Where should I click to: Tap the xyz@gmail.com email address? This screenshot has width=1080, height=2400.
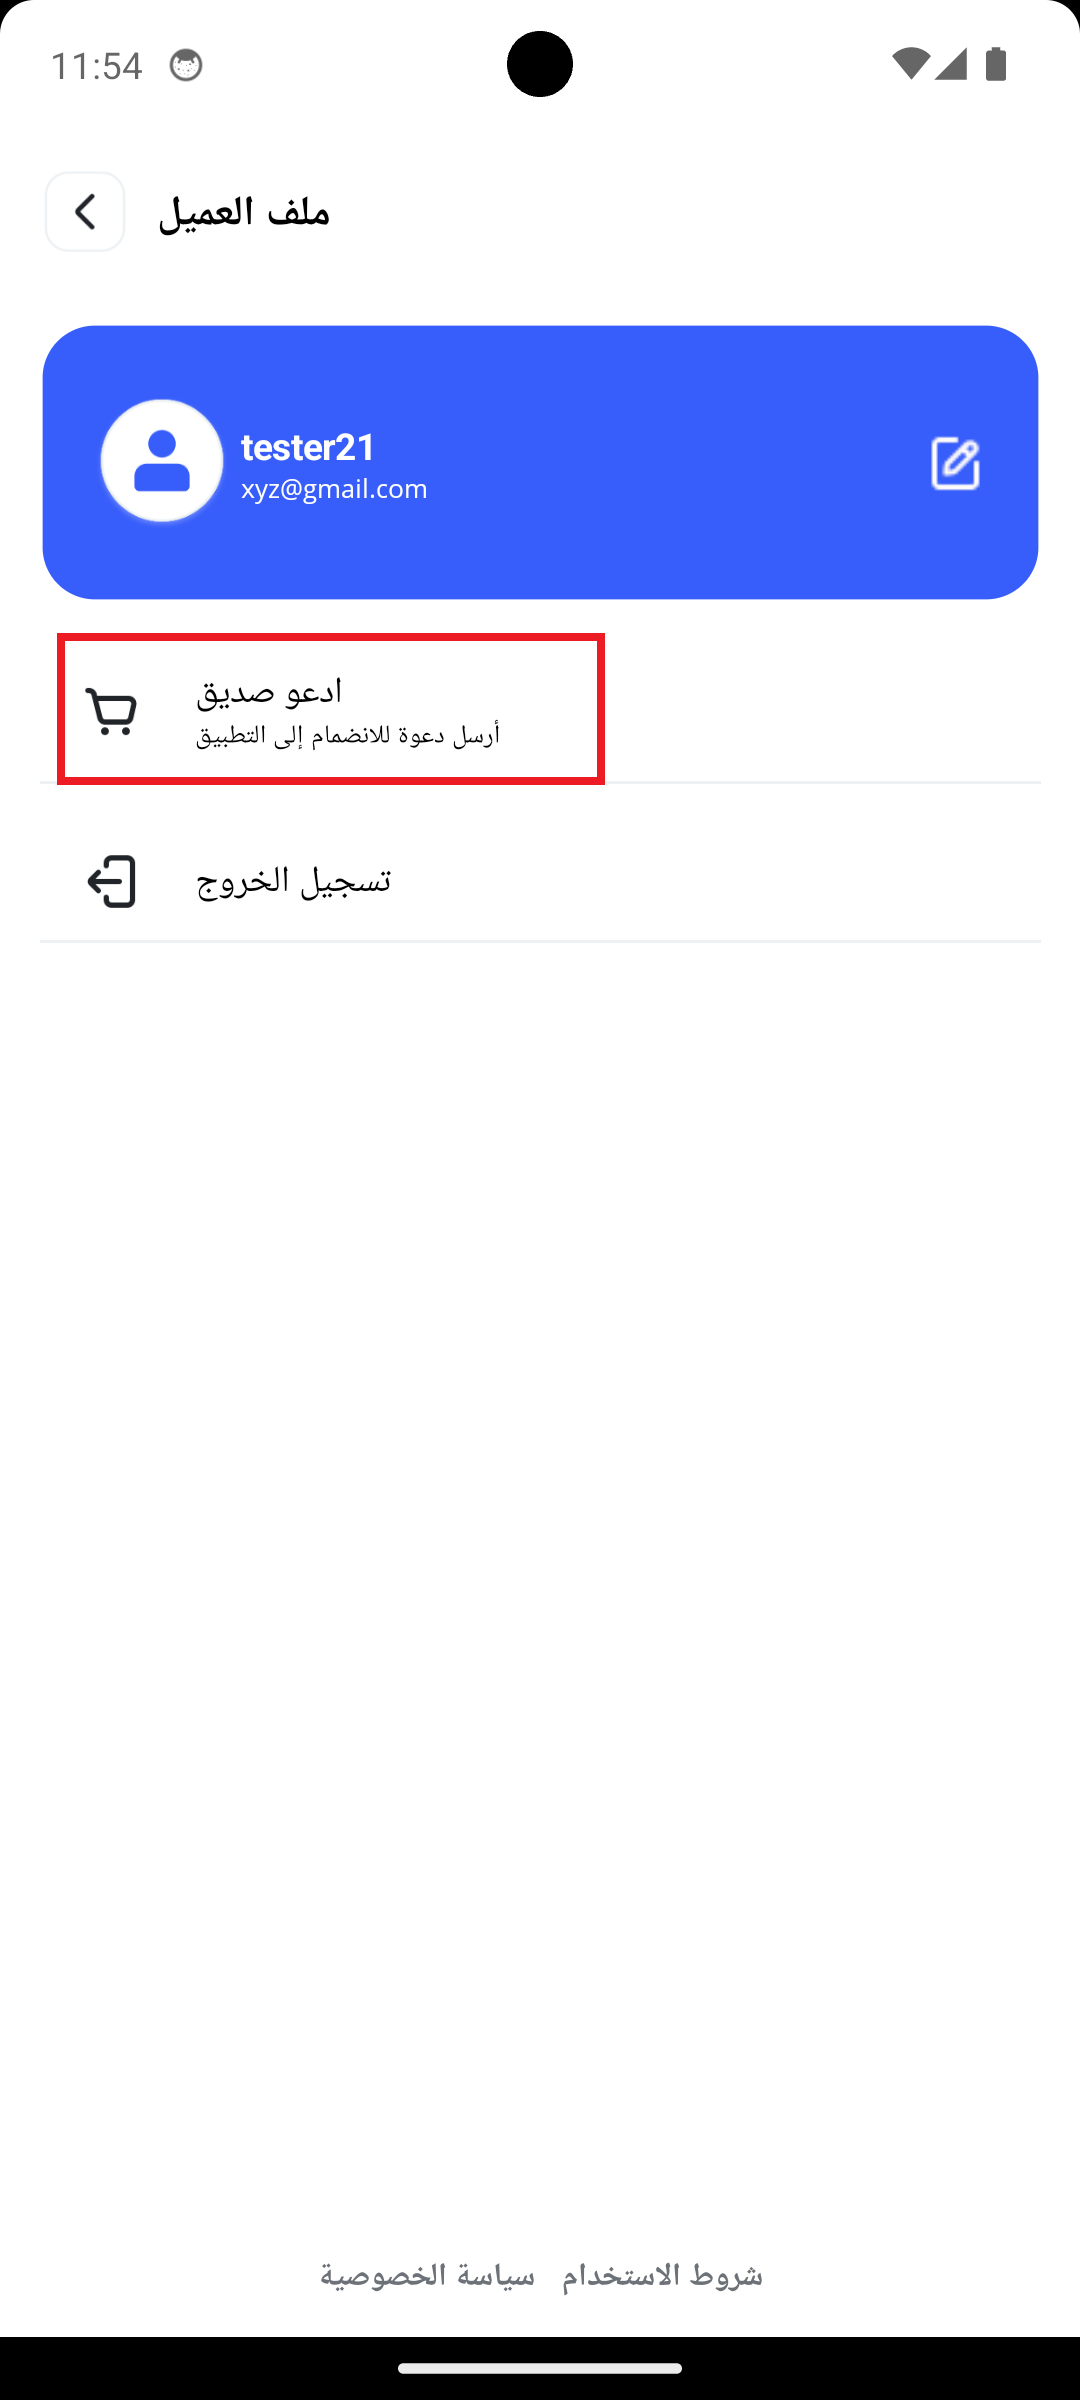(x=334, y=489)
